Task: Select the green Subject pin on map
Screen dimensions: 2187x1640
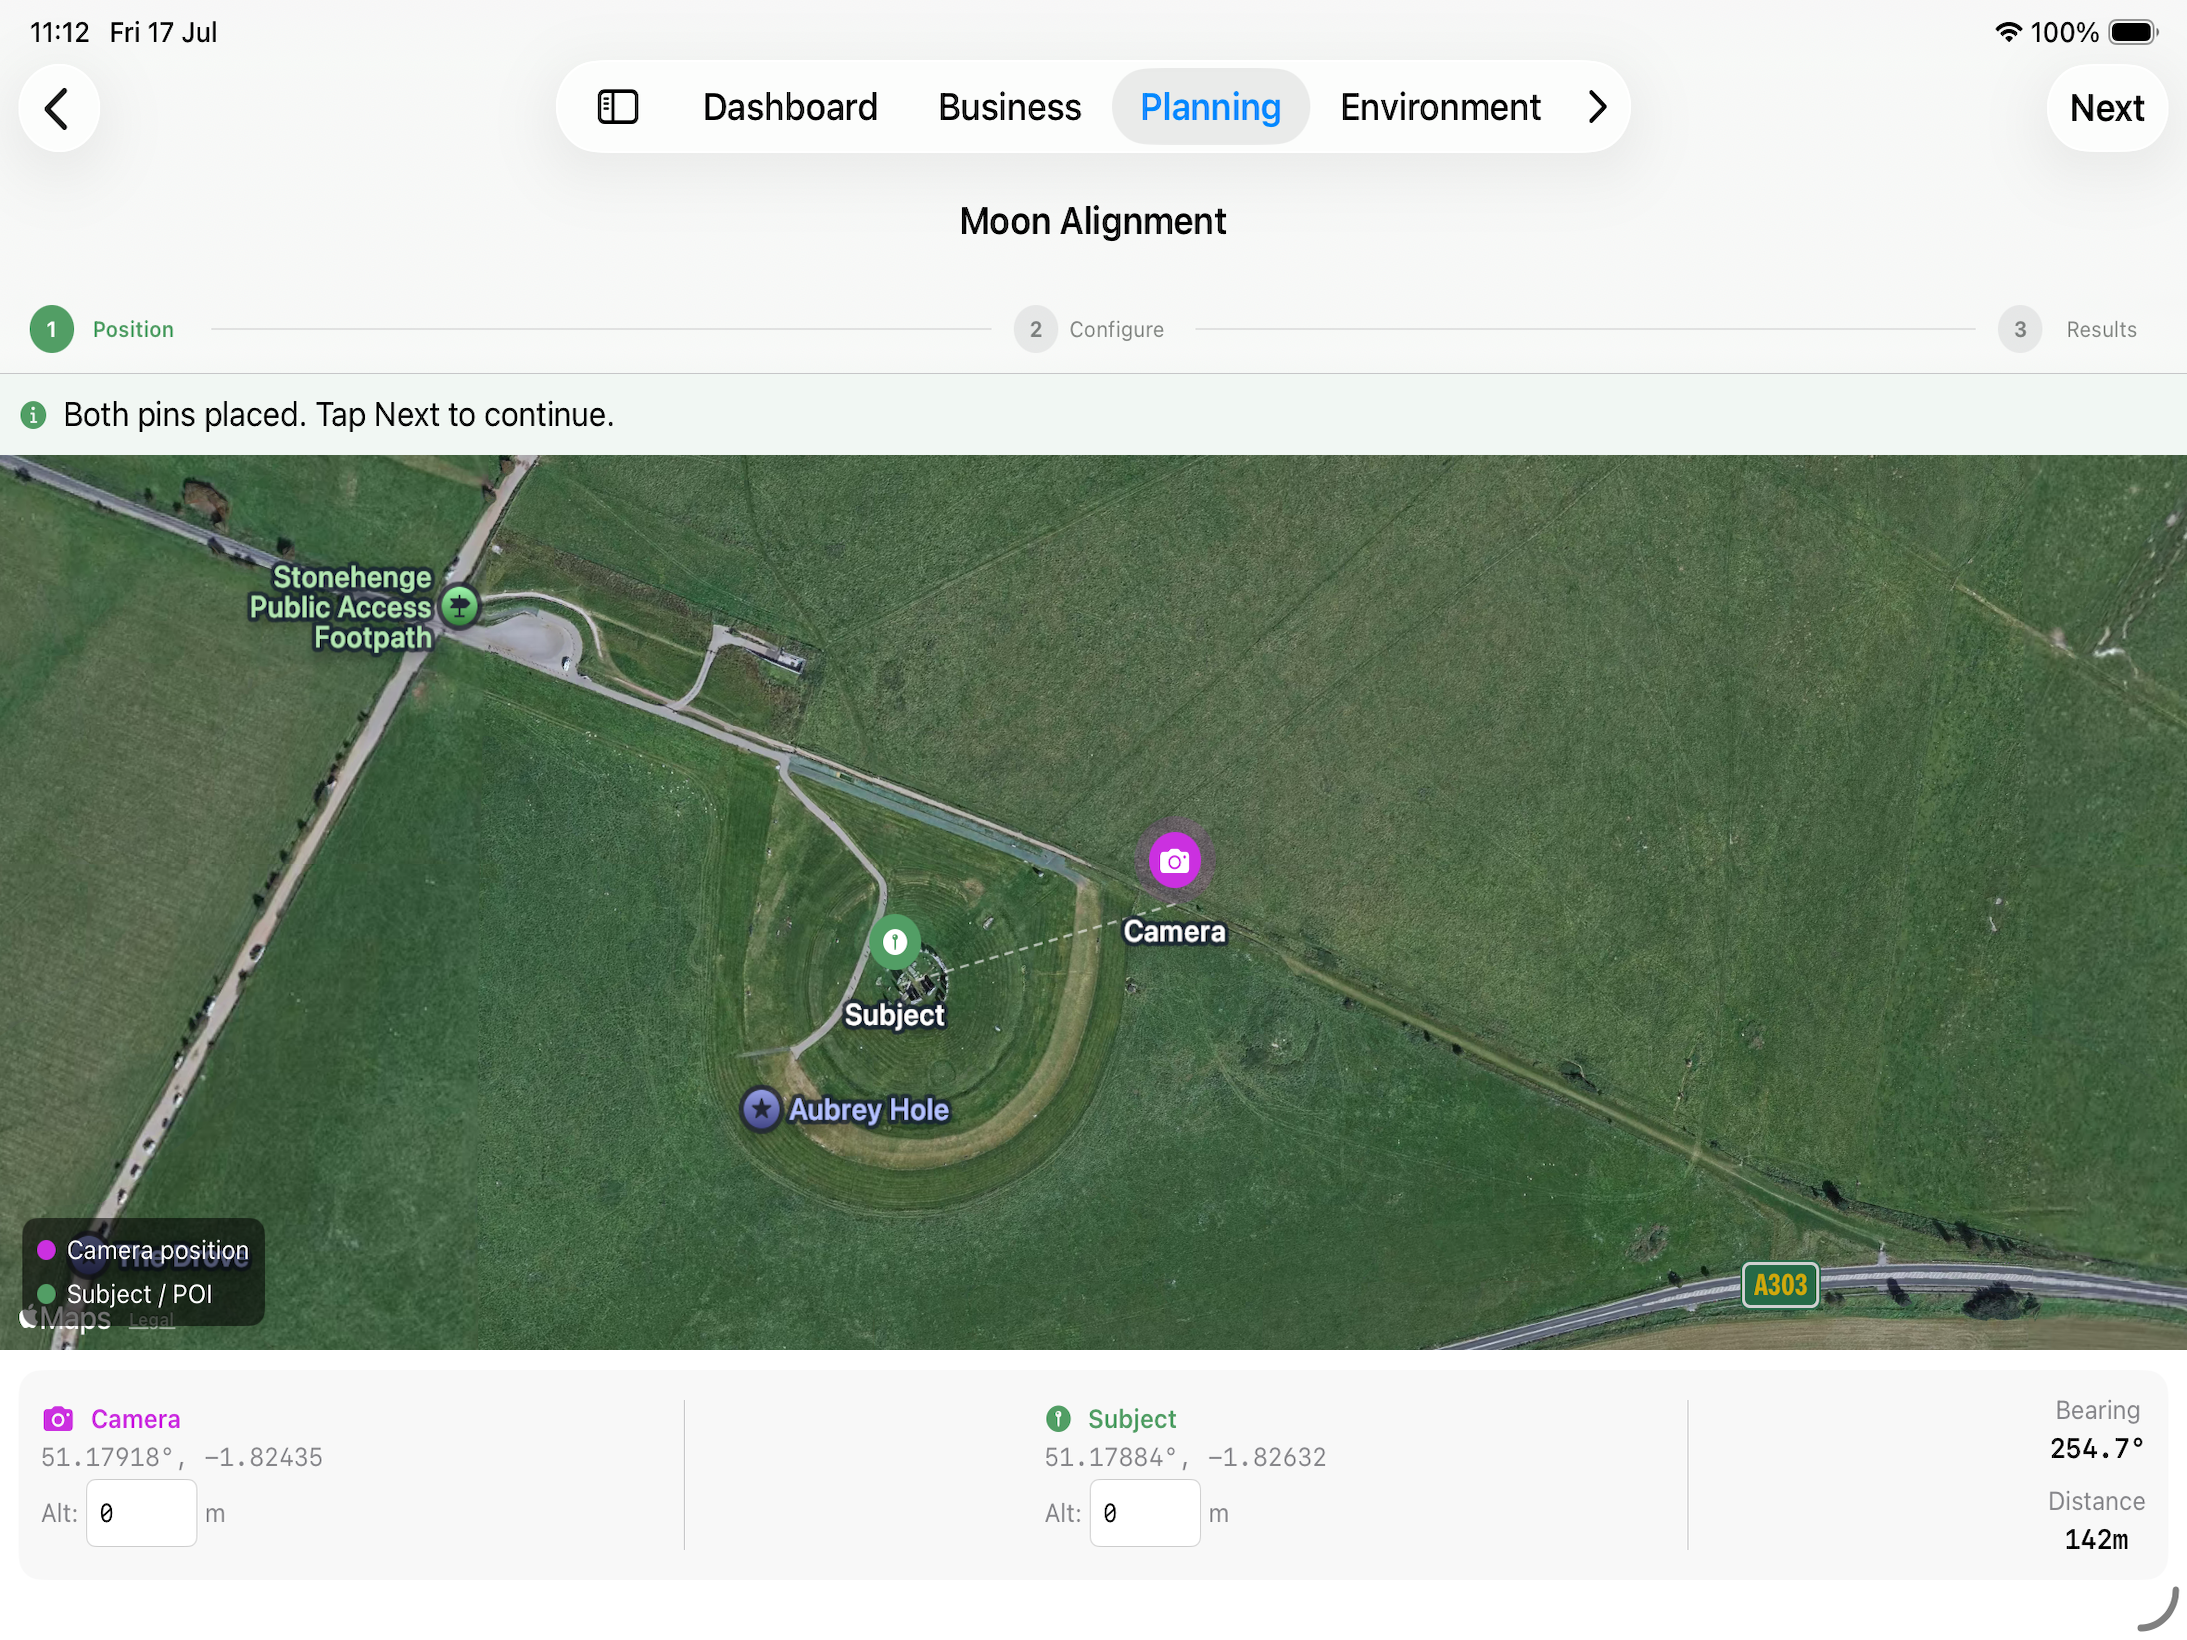Action: 894,941
